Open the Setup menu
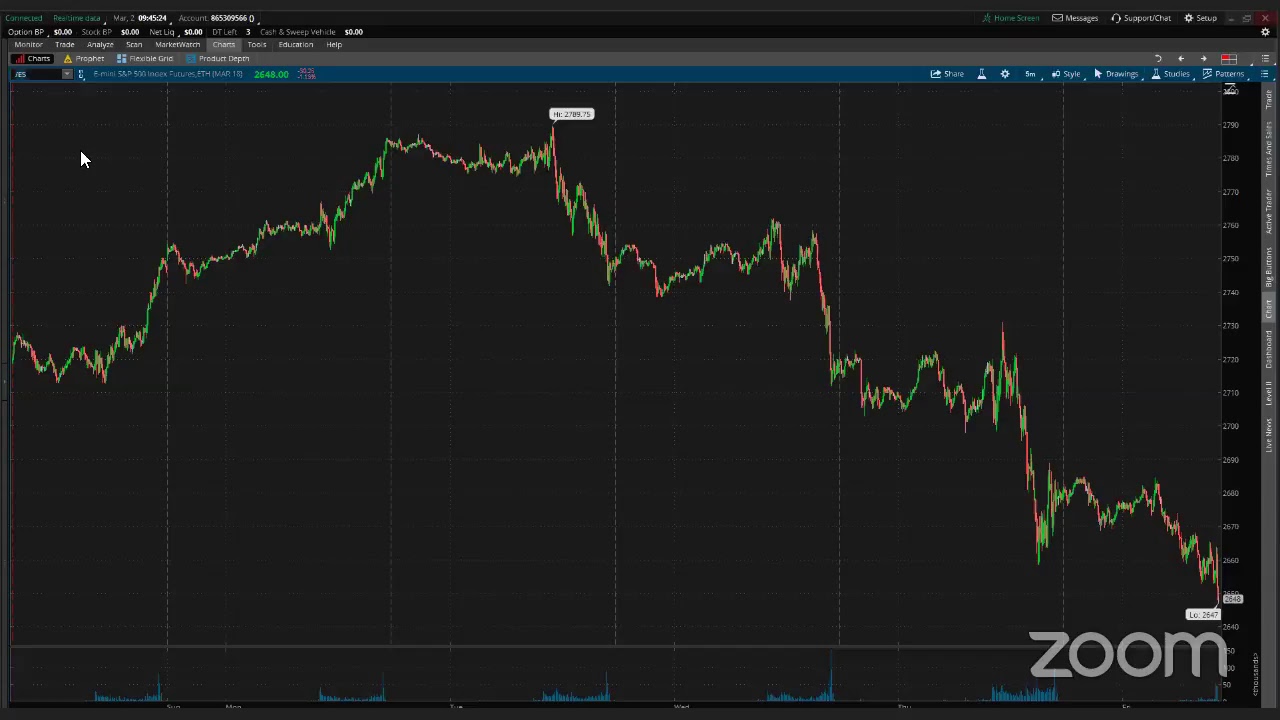The height and width of the screenshot is (720, 1280). coord(1201,18)
